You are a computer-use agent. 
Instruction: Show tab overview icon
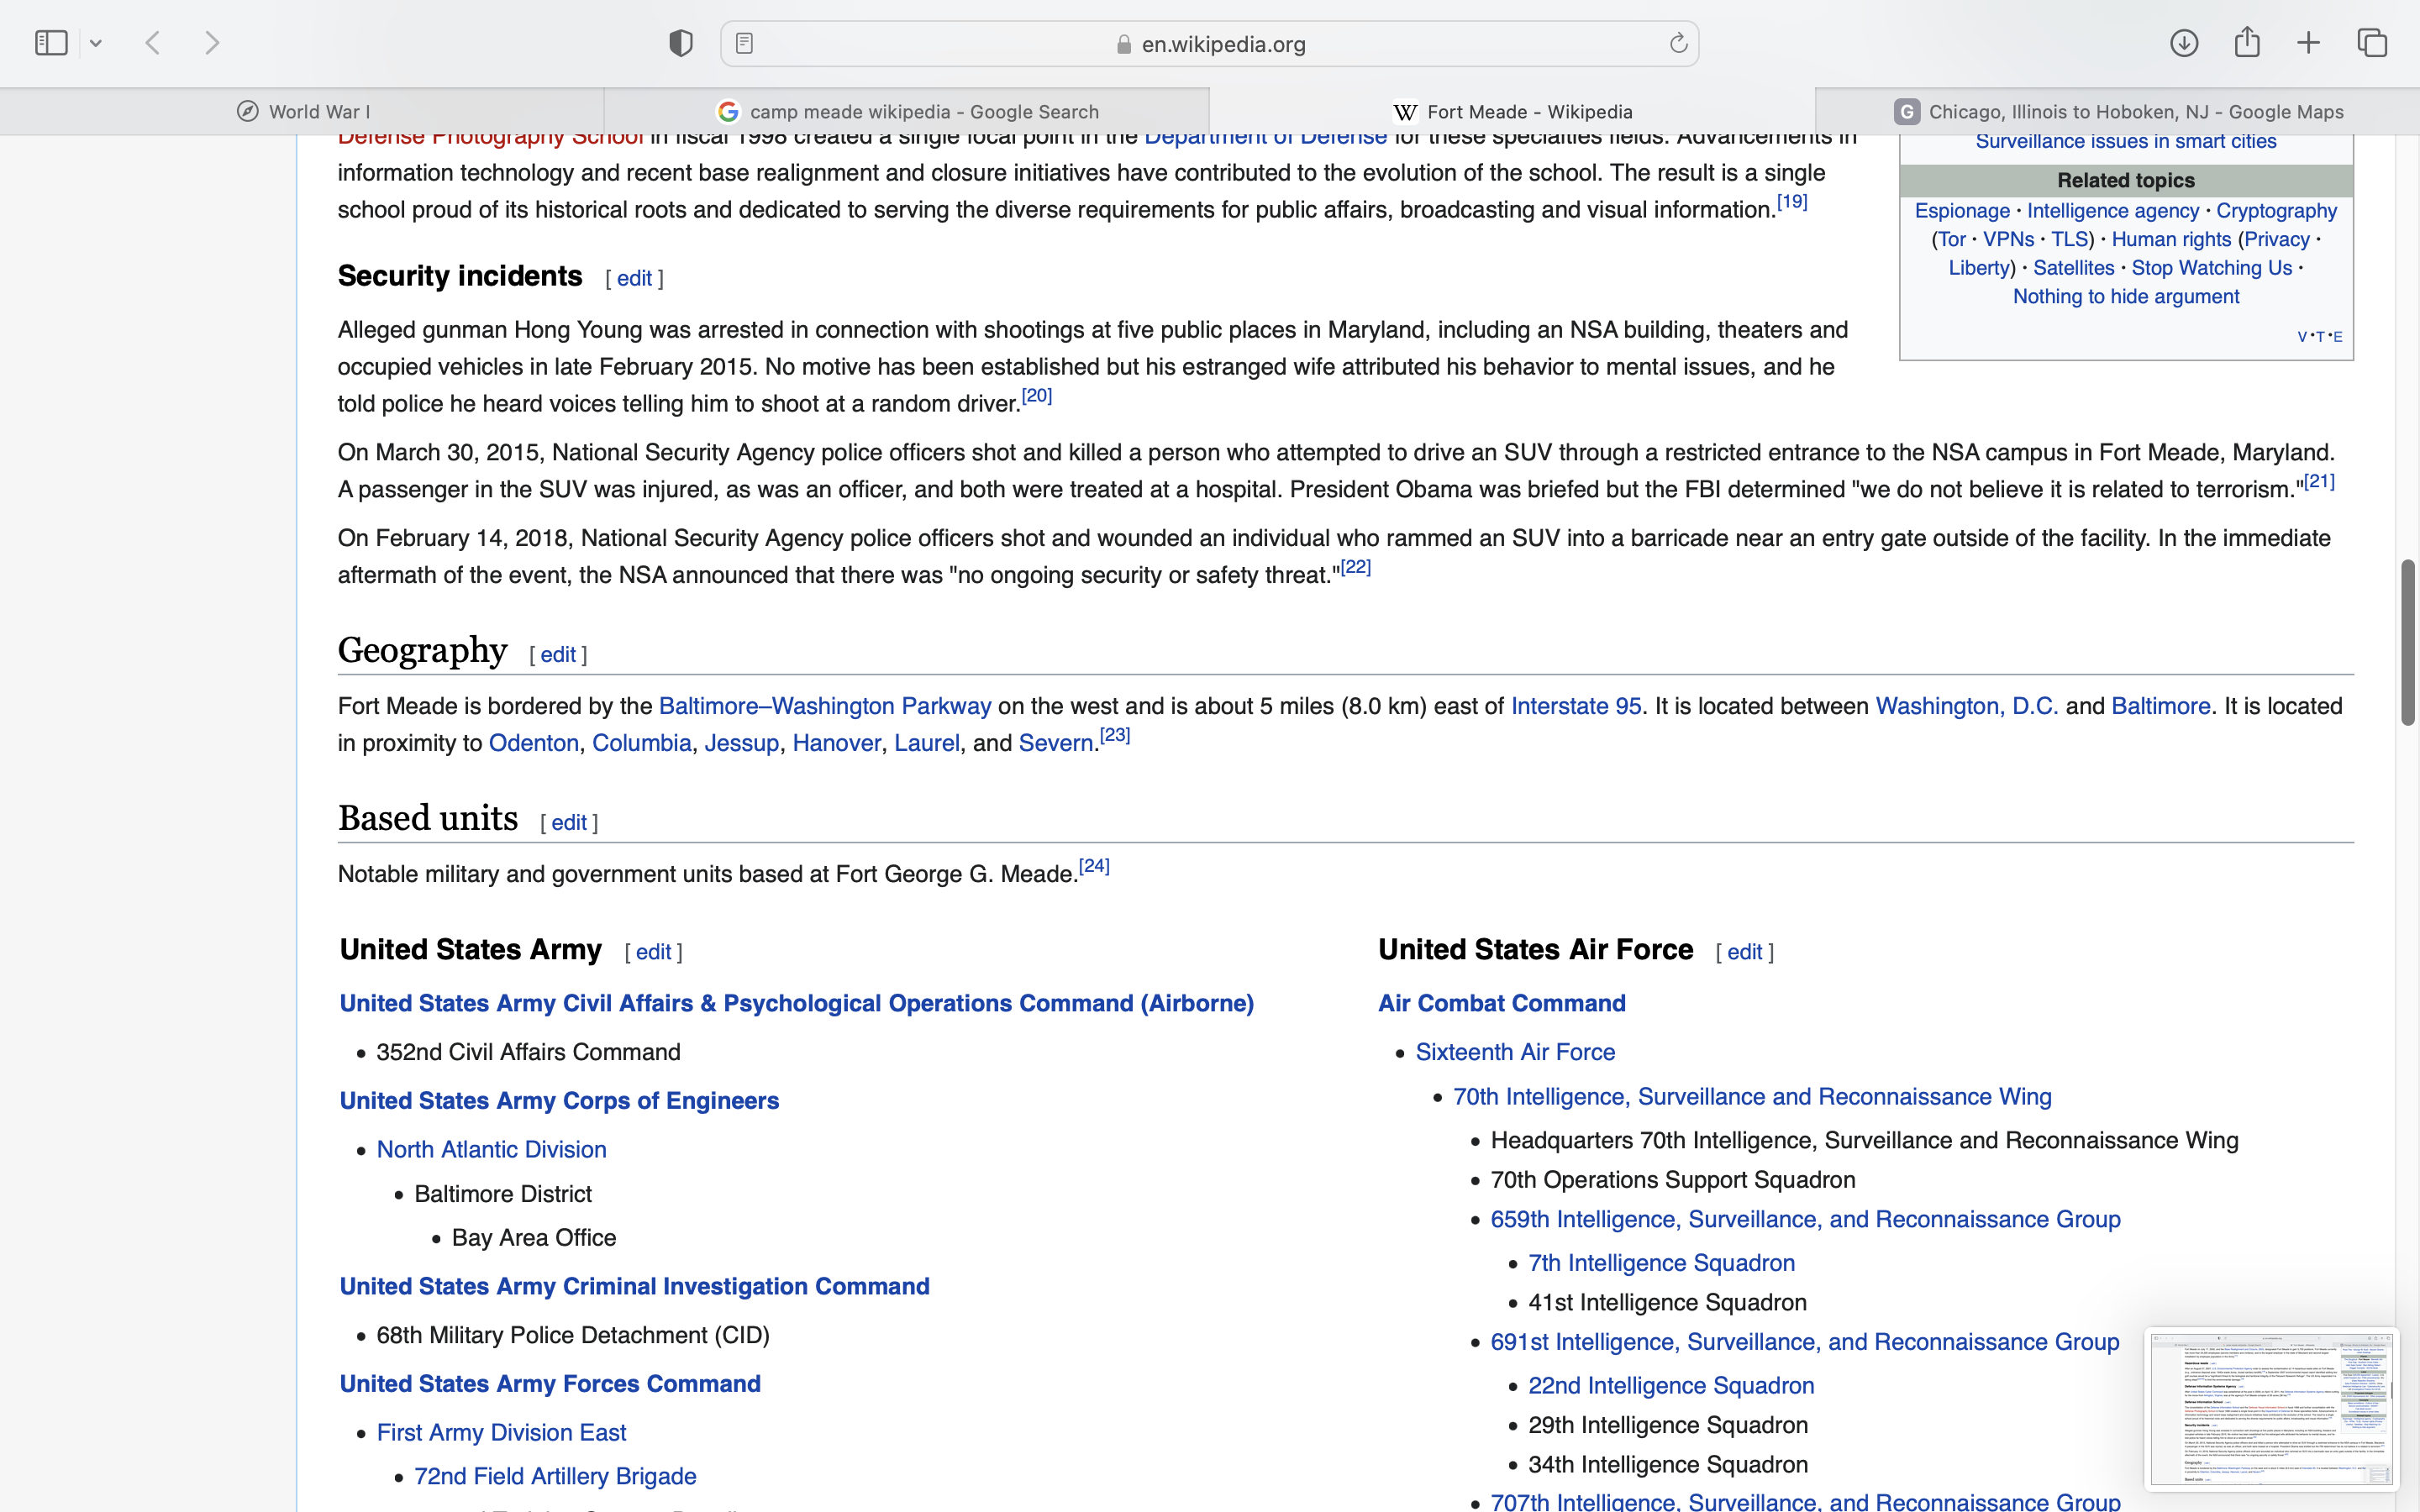(2372, 43)
